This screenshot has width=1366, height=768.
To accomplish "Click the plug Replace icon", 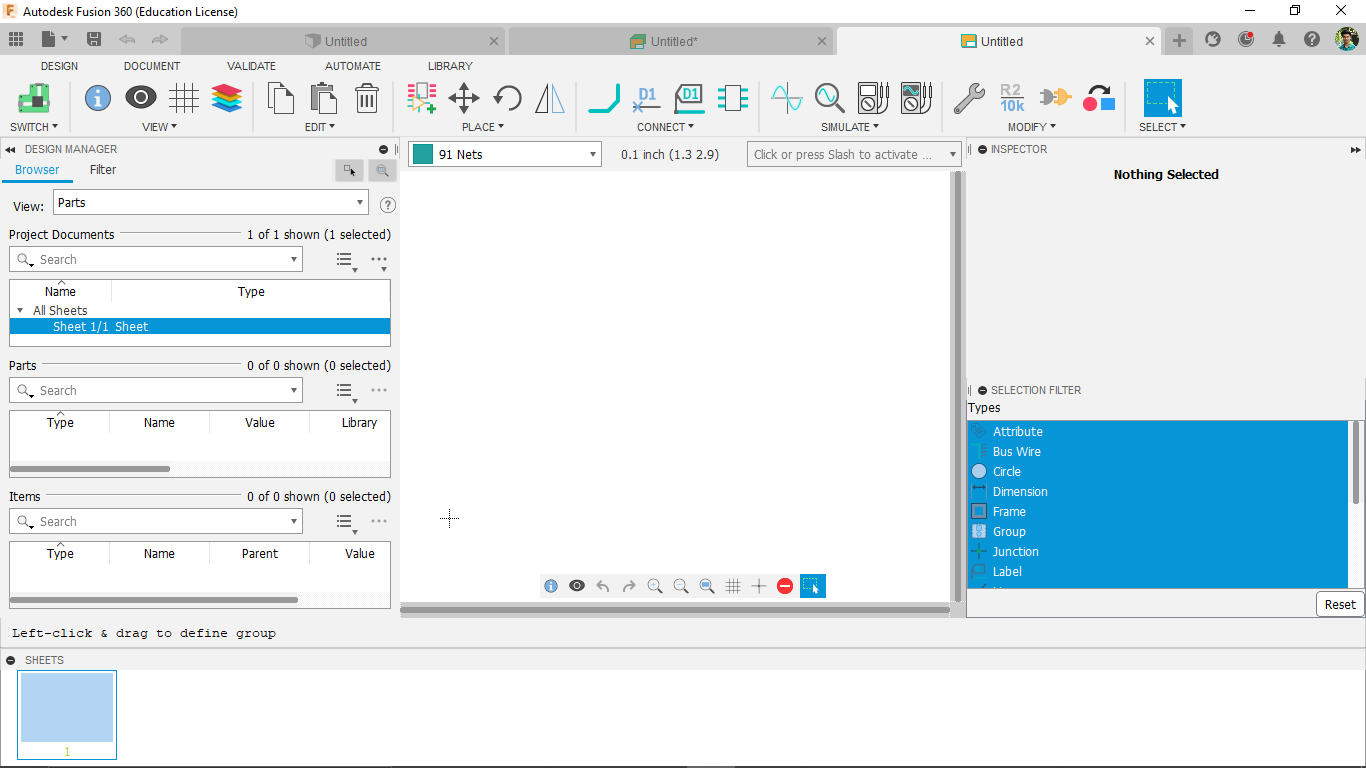I will (x=1055, y=98).
